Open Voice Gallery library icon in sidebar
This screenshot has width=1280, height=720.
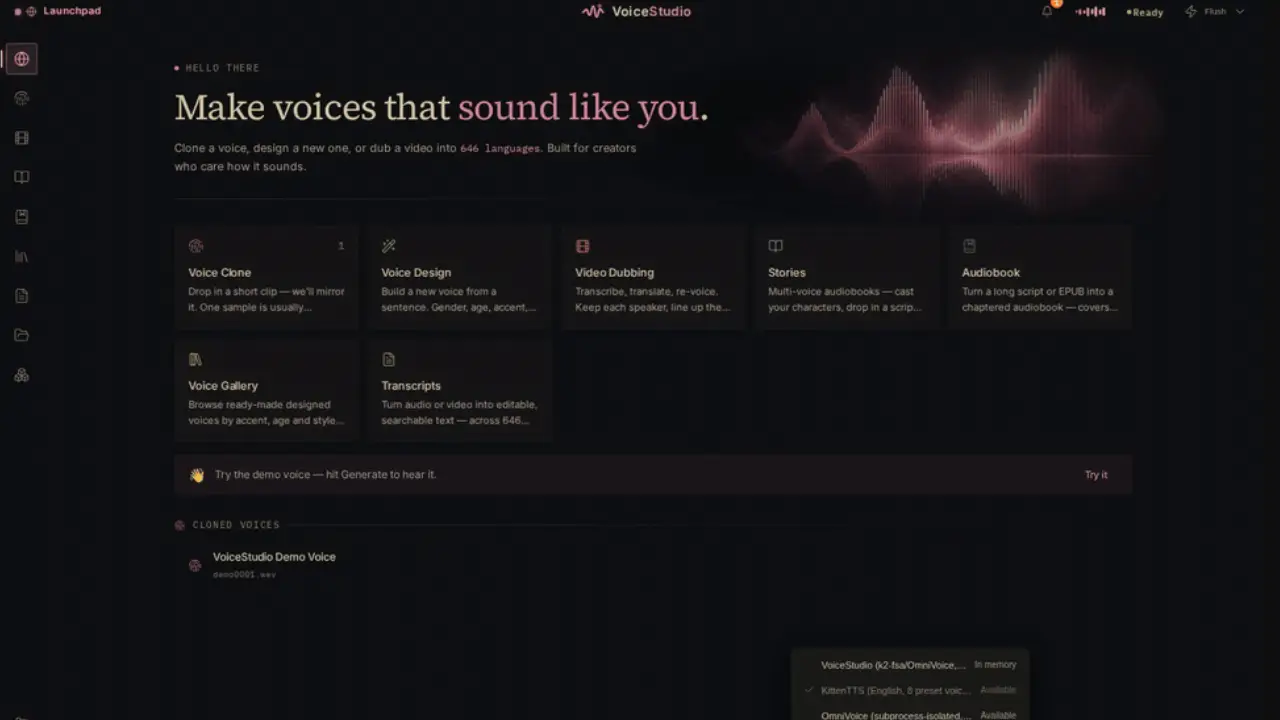click(21, 256)
